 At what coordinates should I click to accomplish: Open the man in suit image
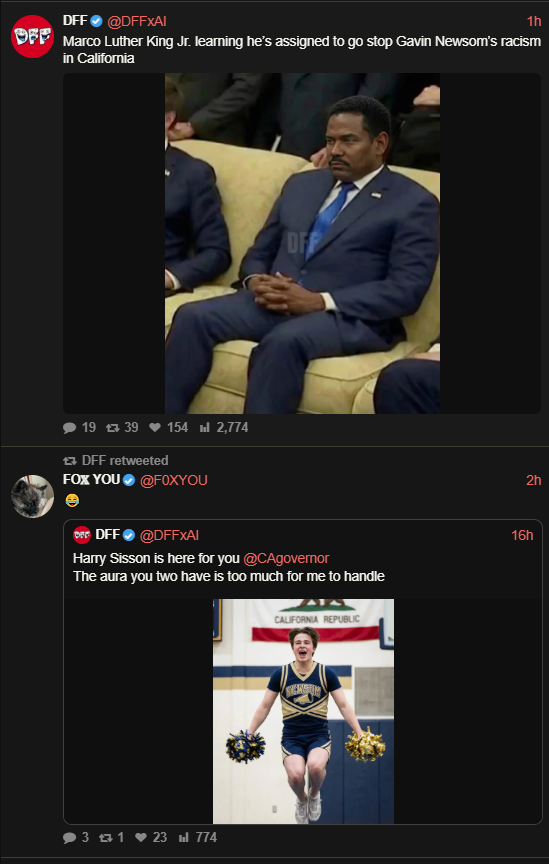coord(302,243)
